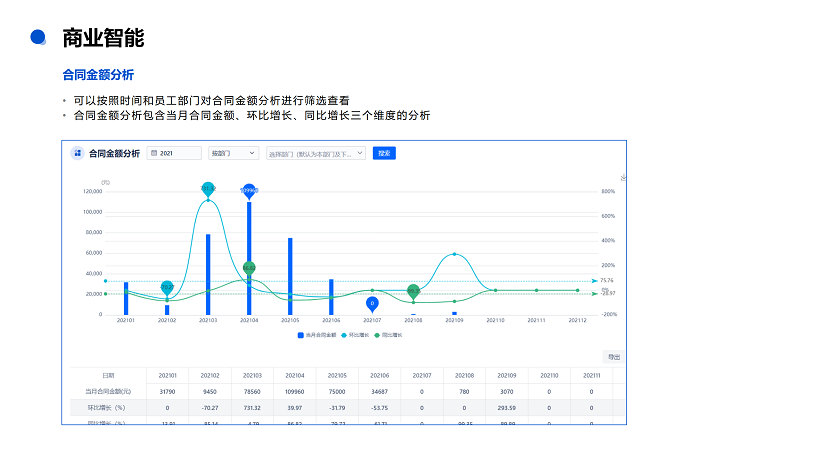820x461 pixels.
Task: Click the blue 0 minimum pin at 202107
Action: point(372,303)
